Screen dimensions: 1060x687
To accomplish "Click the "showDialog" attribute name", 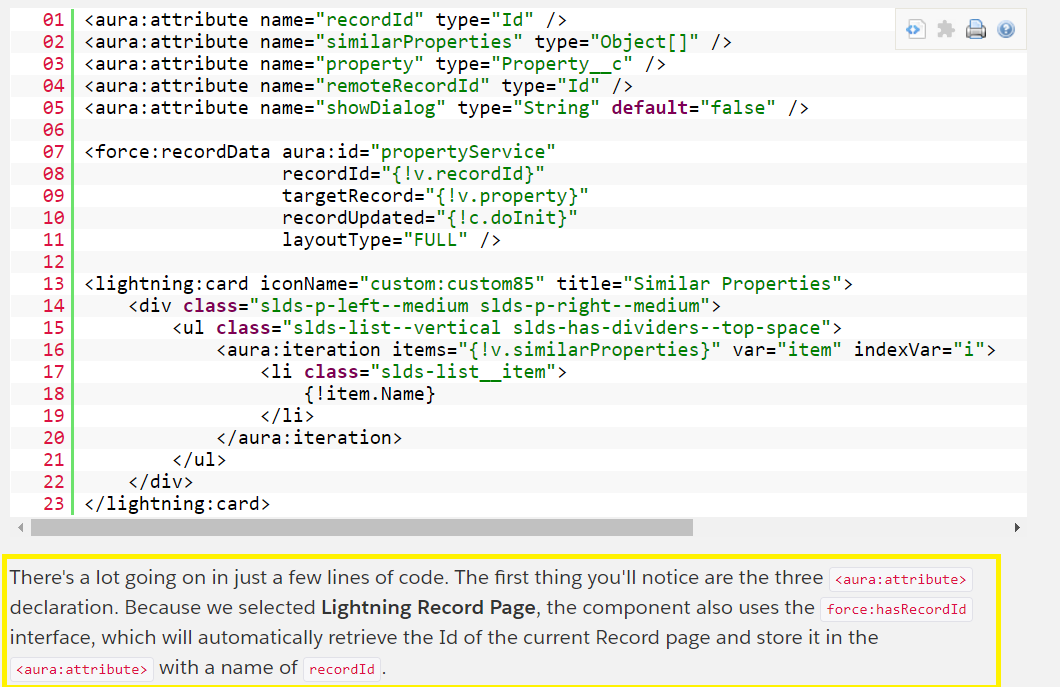I will [x=381, y=108].
